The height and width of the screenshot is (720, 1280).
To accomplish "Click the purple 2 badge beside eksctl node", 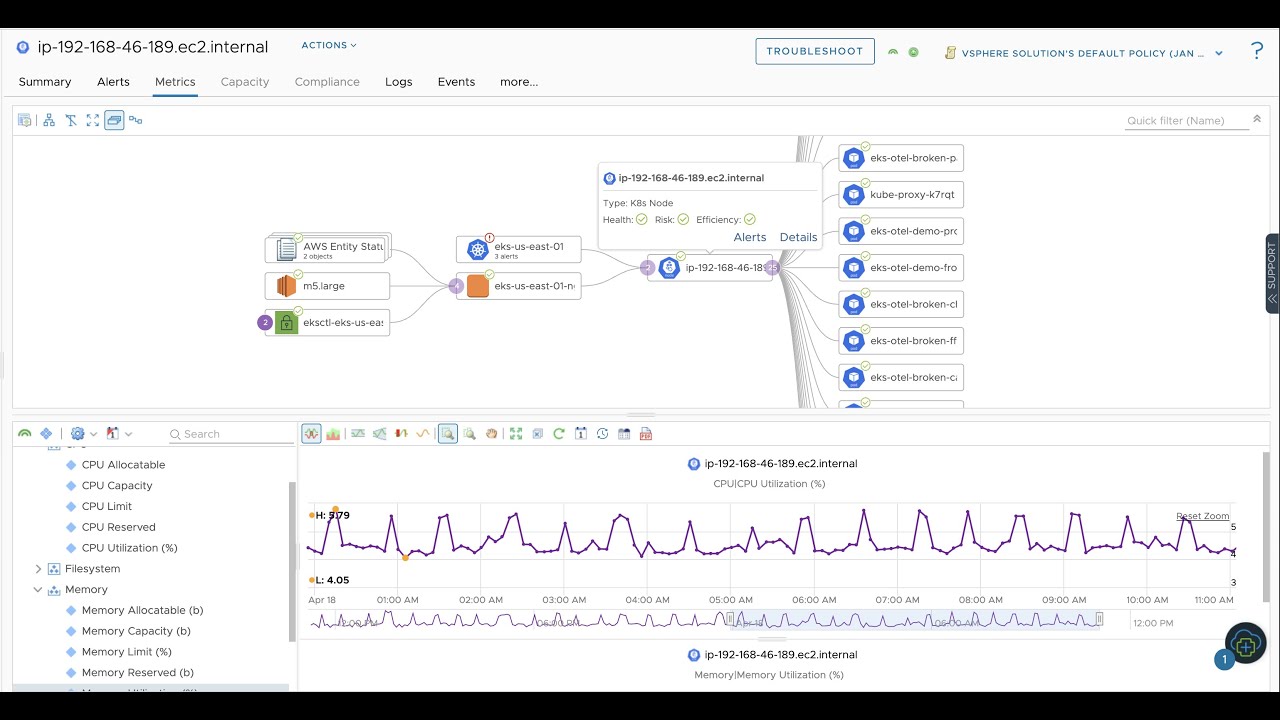I will [x=264, y=322].
